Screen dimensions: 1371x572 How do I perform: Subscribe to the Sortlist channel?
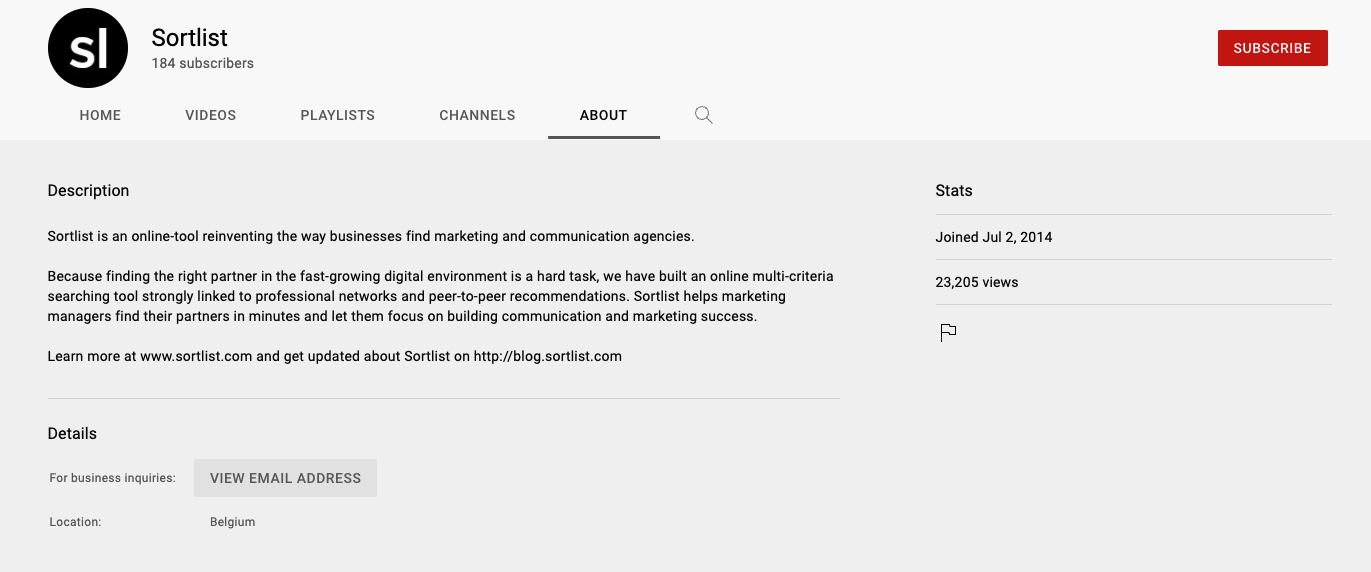(1272, 48)
